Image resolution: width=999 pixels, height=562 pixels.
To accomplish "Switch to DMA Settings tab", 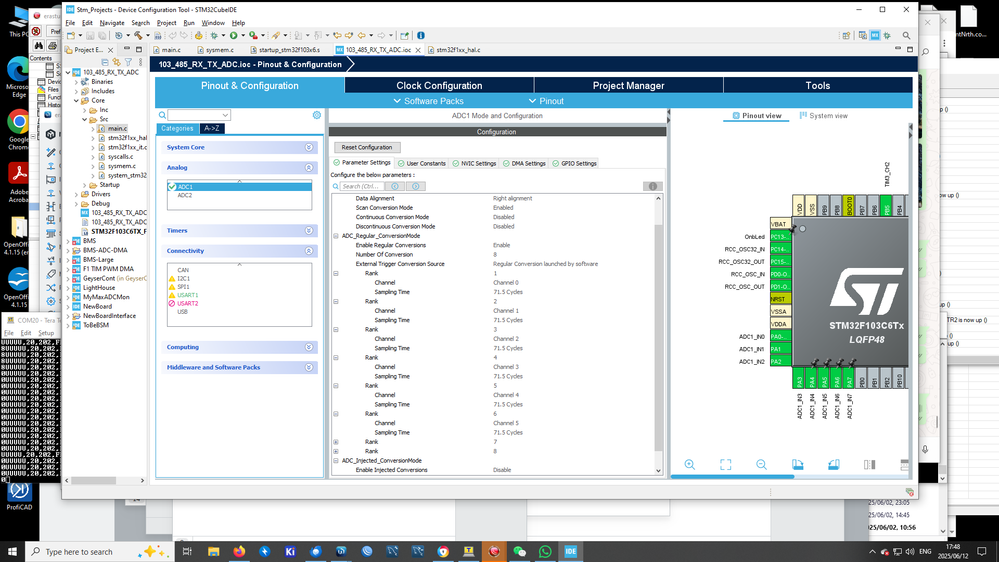I will click(524, 163).
